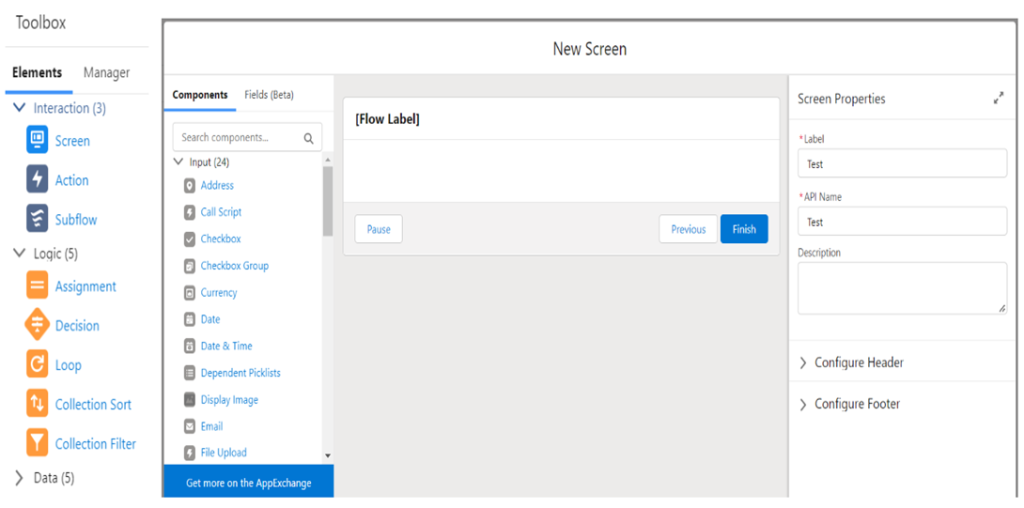The width and height of the screenshot is (1024, 508).
Task: Expand the Data (5) section
Action: (19, 478)
